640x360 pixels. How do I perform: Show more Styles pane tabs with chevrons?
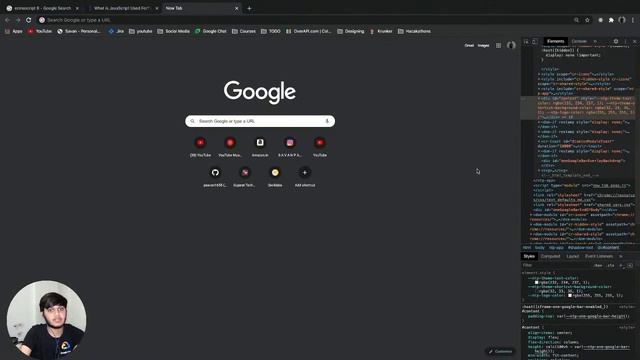click(x=621, y=256)
